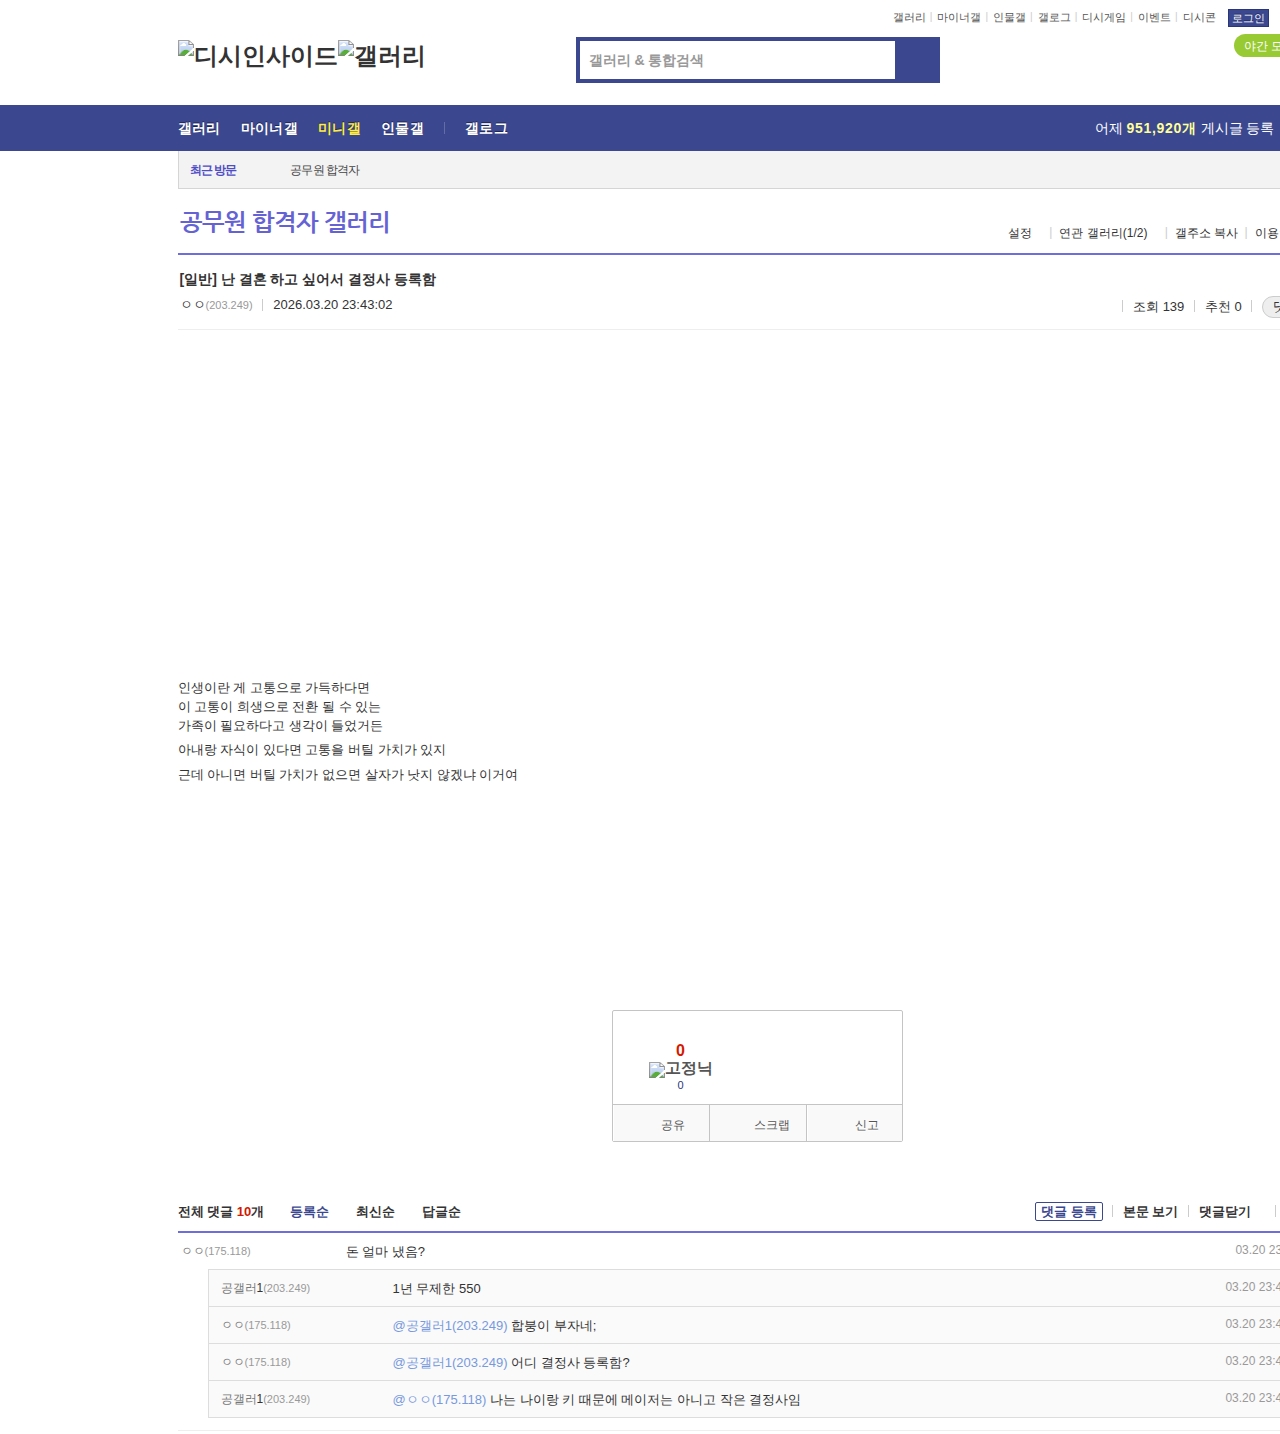The width and height of the screenshot is (1280, 1434).
Task: Select the highlighted 미니갤 menu item
Action: tap(339, 129)
